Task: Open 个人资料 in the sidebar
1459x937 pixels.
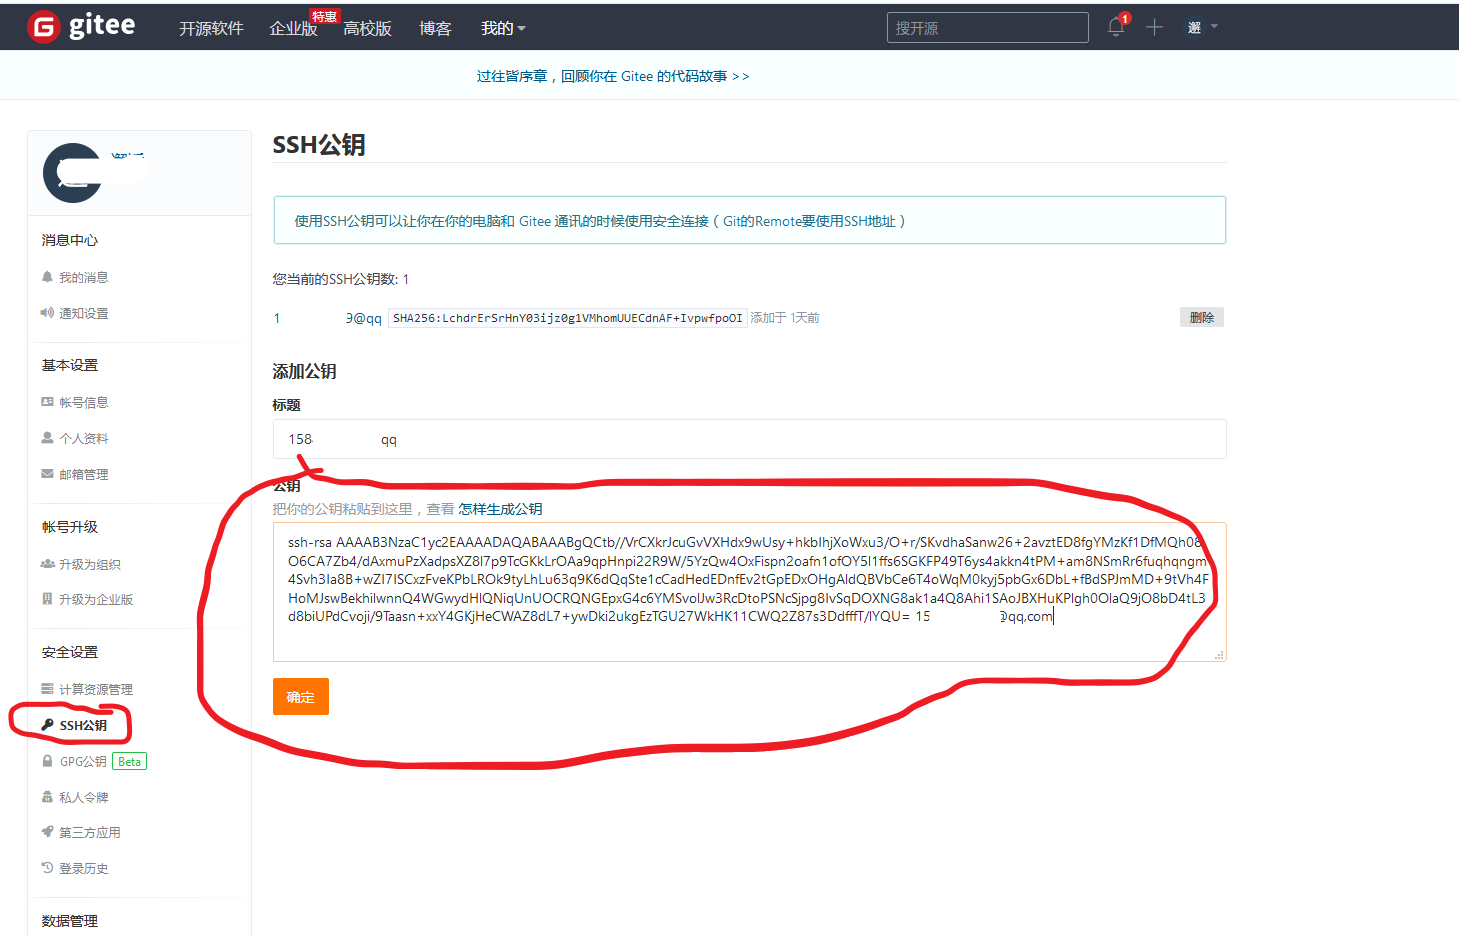Action: 83,438
